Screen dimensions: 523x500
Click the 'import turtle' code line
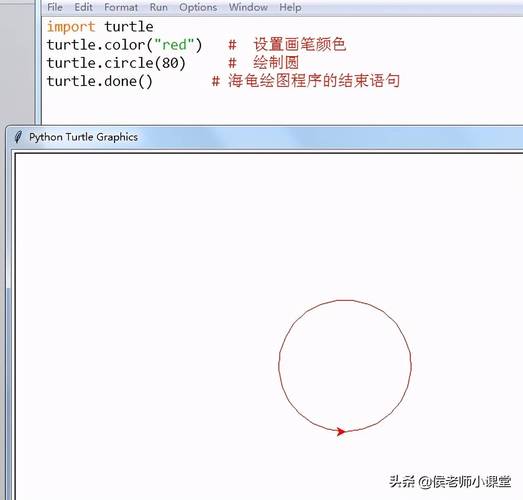pyautogui.click(x=100, y=27)
